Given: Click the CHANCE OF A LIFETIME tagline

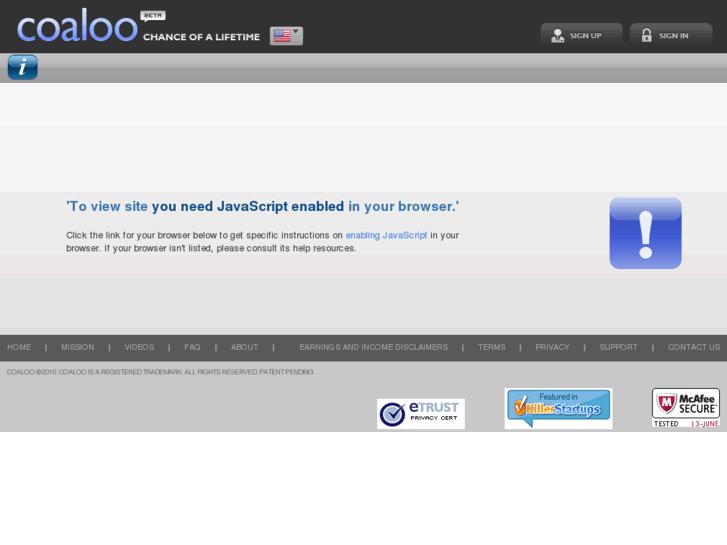Looking at the screenshot, I should click(201, 37).
